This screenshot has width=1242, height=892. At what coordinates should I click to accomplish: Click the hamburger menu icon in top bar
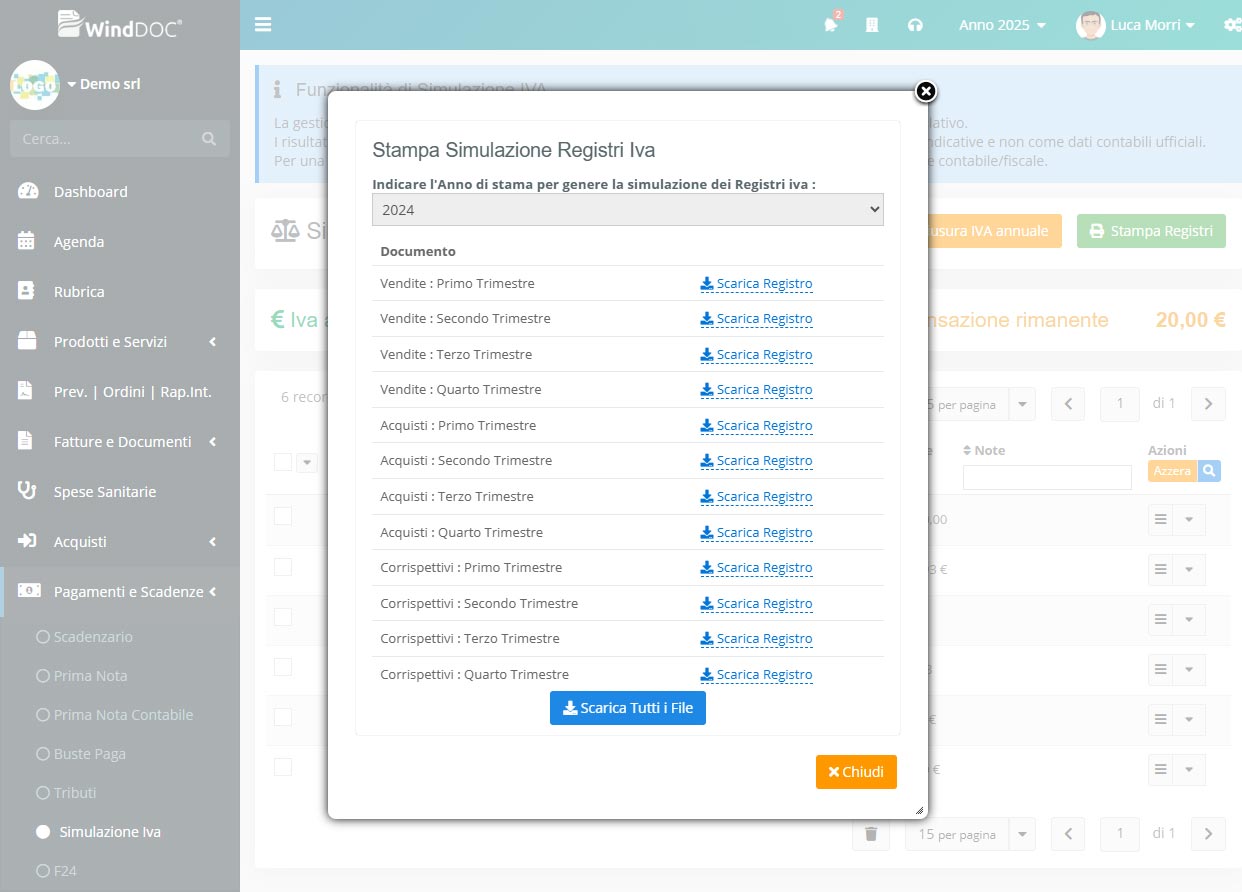[x=263, y=25]
